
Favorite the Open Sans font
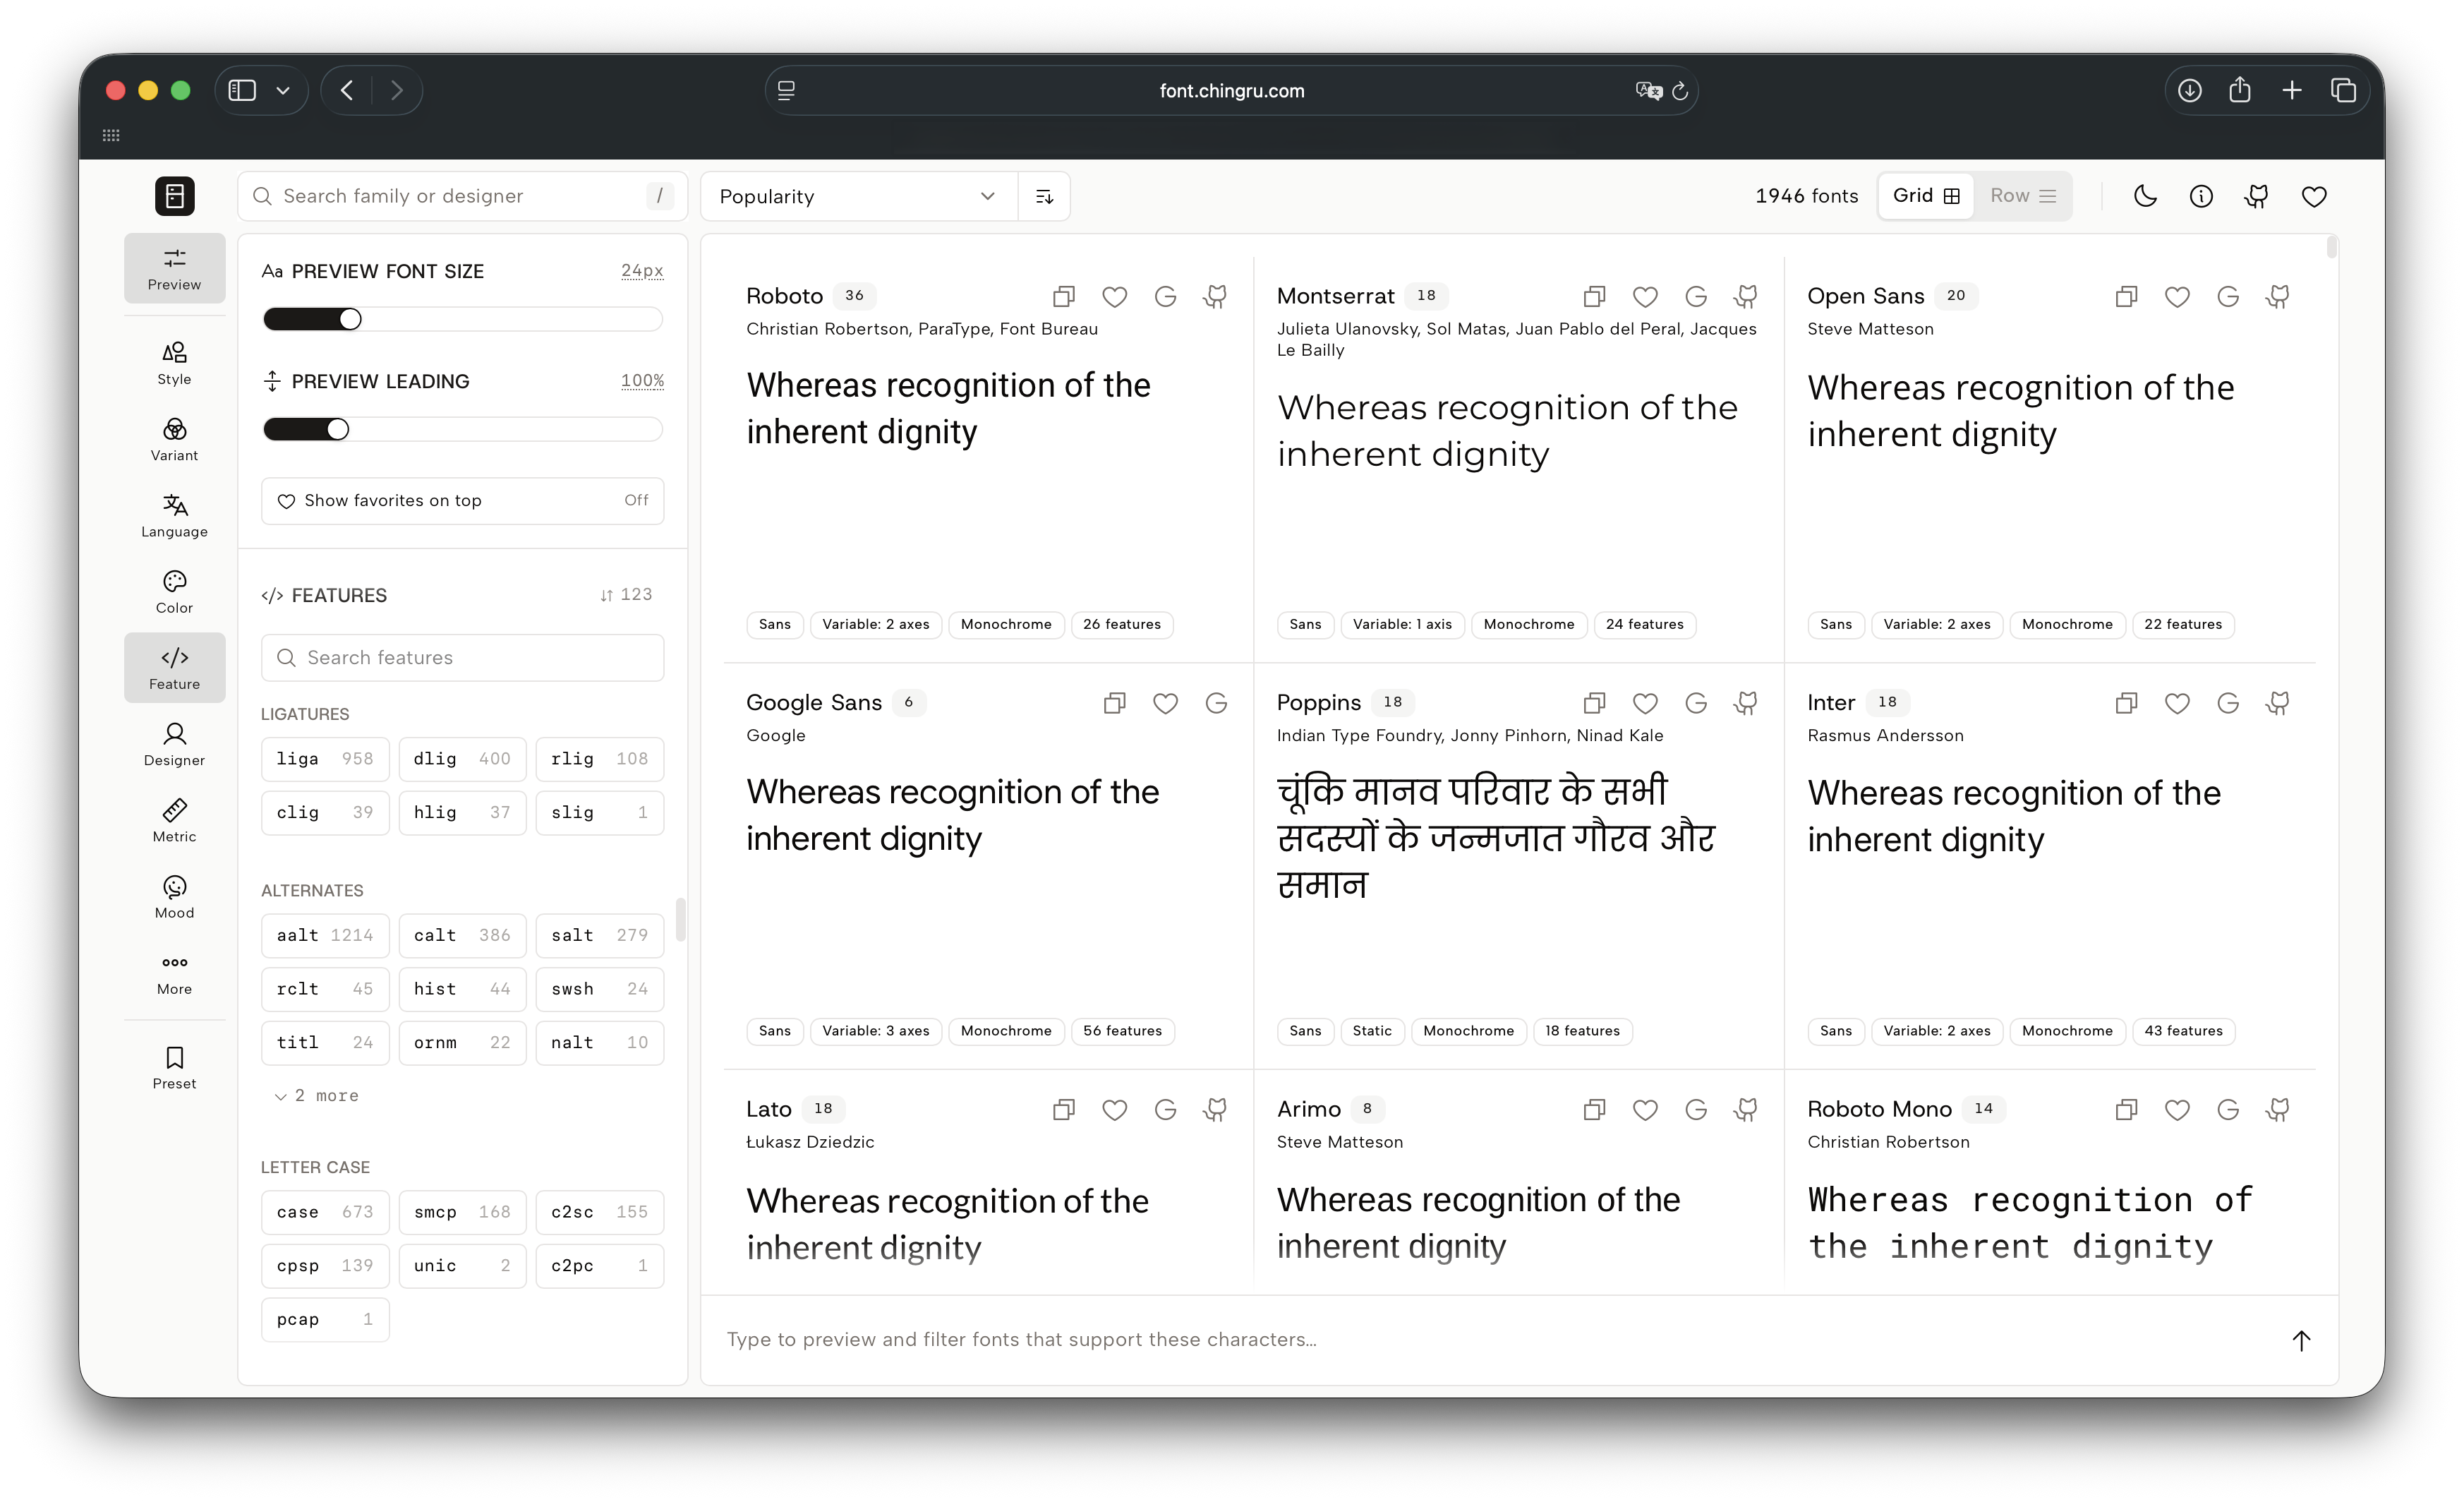[x=2177, y=296]
